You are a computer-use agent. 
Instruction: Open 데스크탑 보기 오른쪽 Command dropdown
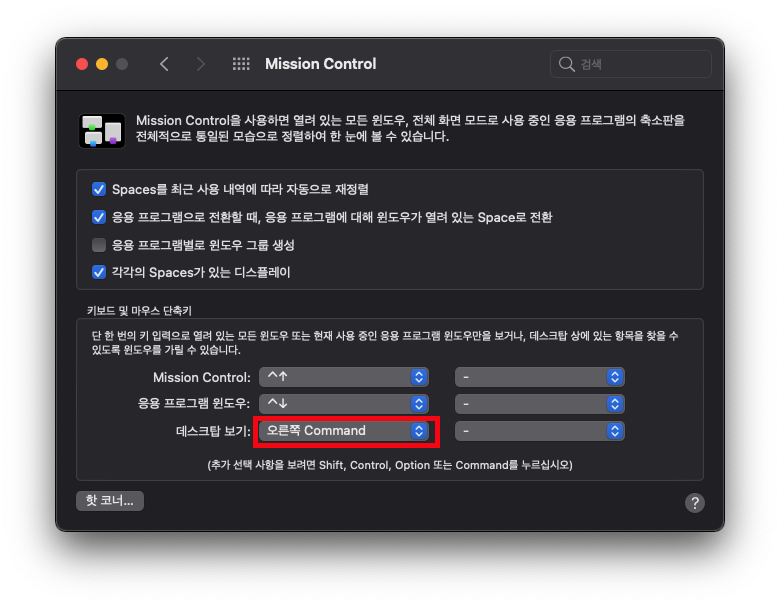pos(344,431)
